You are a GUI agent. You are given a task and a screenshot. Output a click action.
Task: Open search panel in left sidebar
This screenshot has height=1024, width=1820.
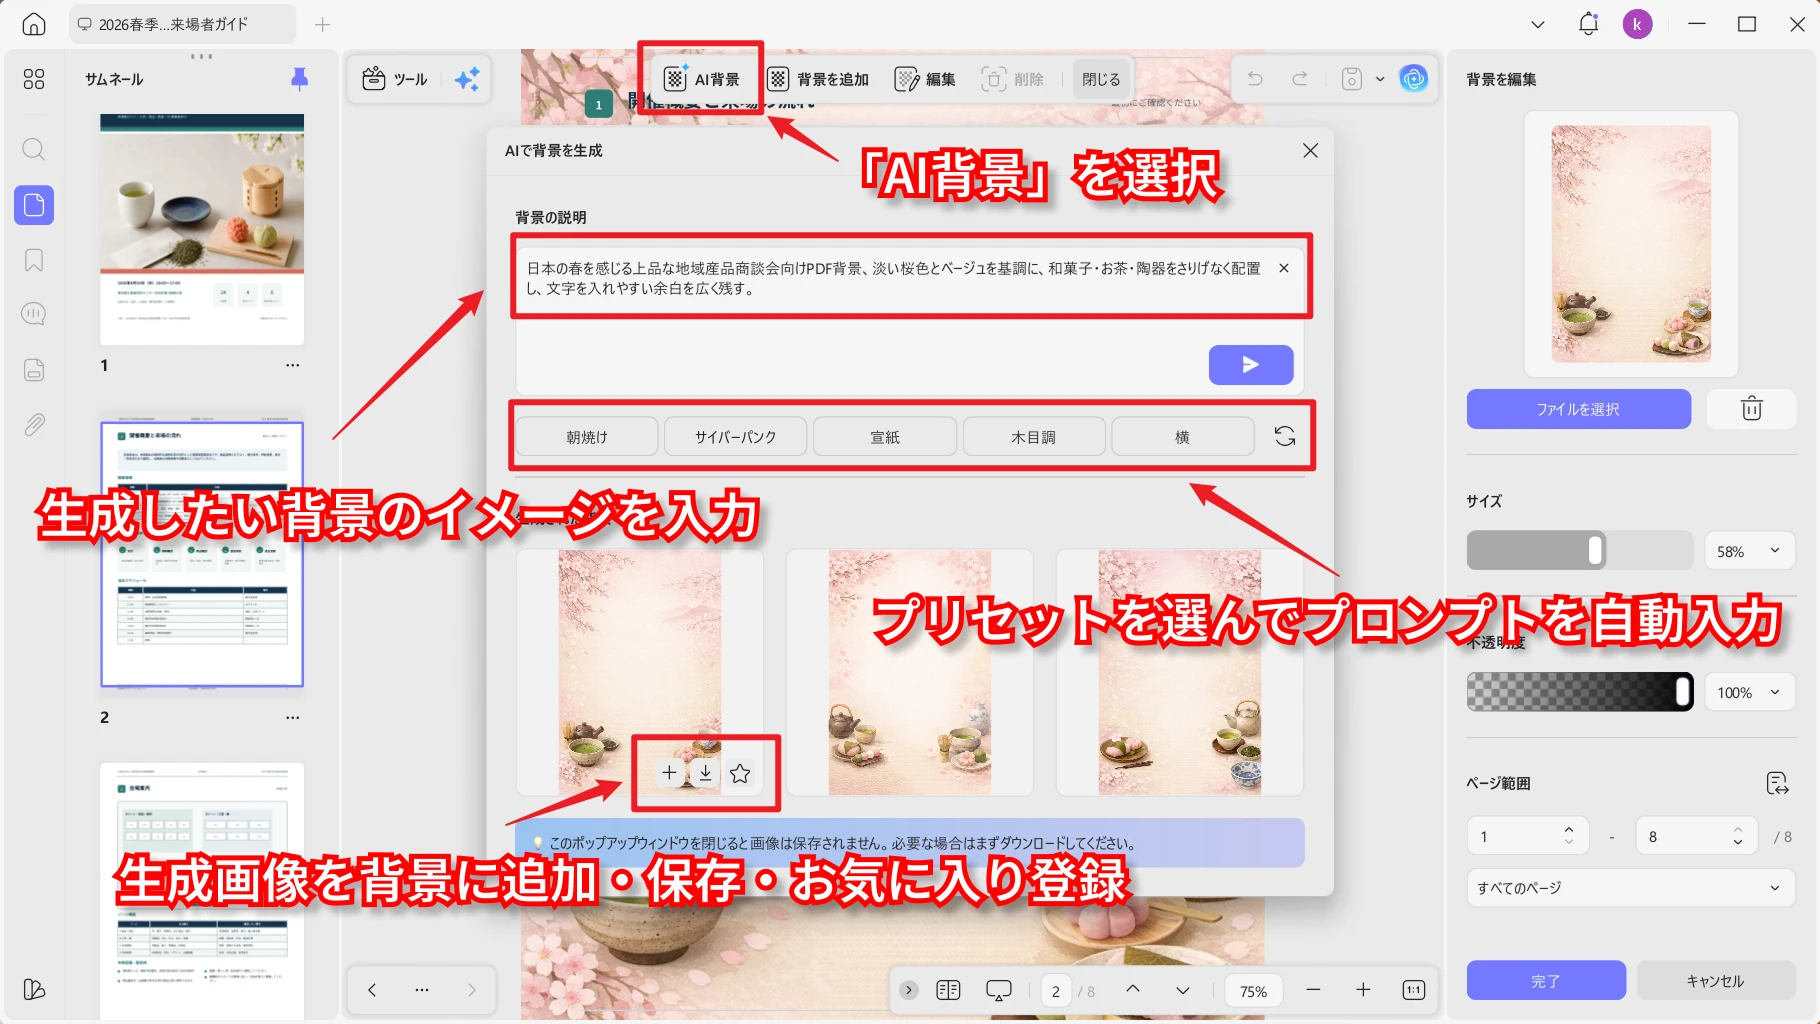[x=34, y=150]
